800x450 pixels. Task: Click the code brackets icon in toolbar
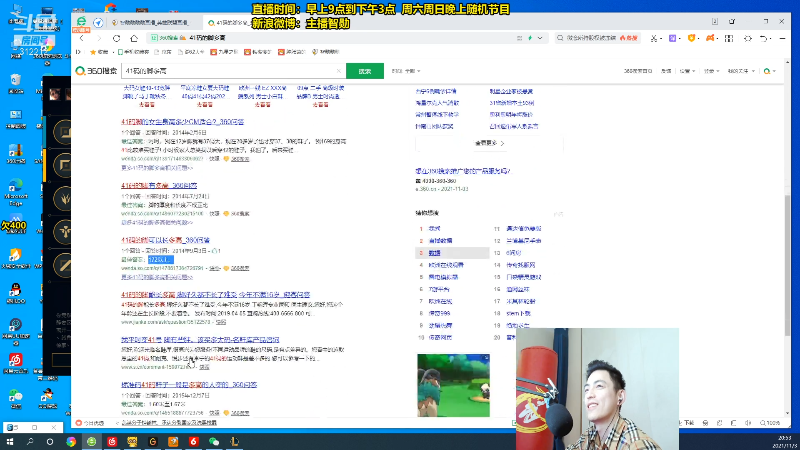[x=748, y=38]
